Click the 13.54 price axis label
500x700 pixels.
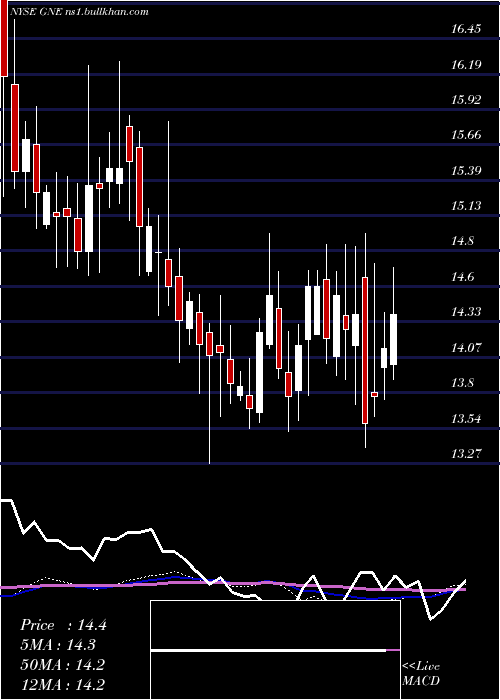[x=466, y=419]
